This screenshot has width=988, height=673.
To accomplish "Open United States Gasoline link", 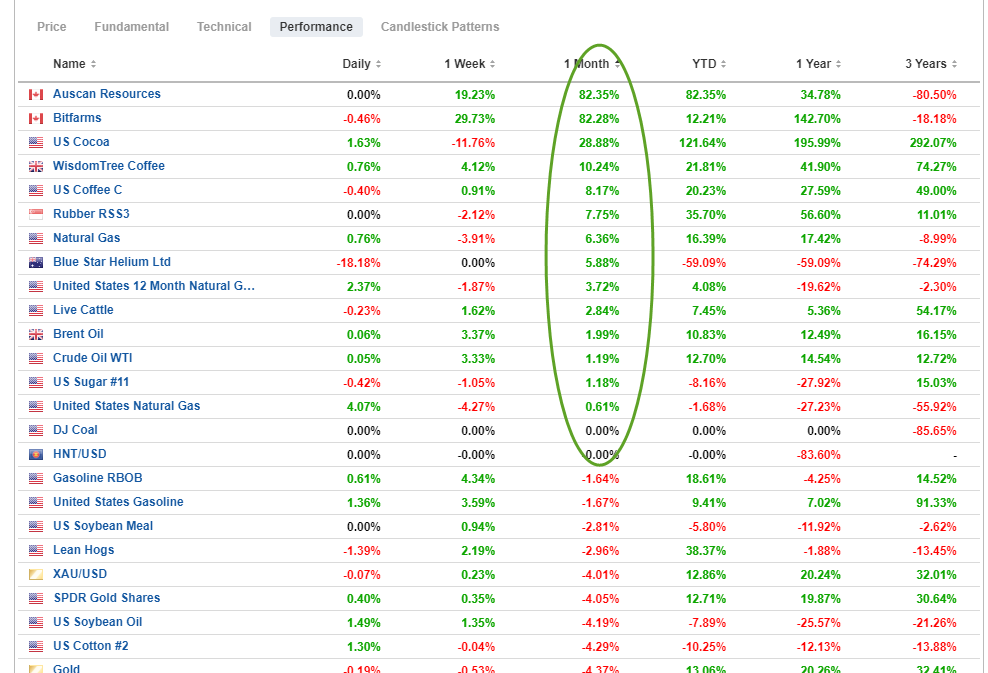I will pyautogui.click(x=118, y=502).
